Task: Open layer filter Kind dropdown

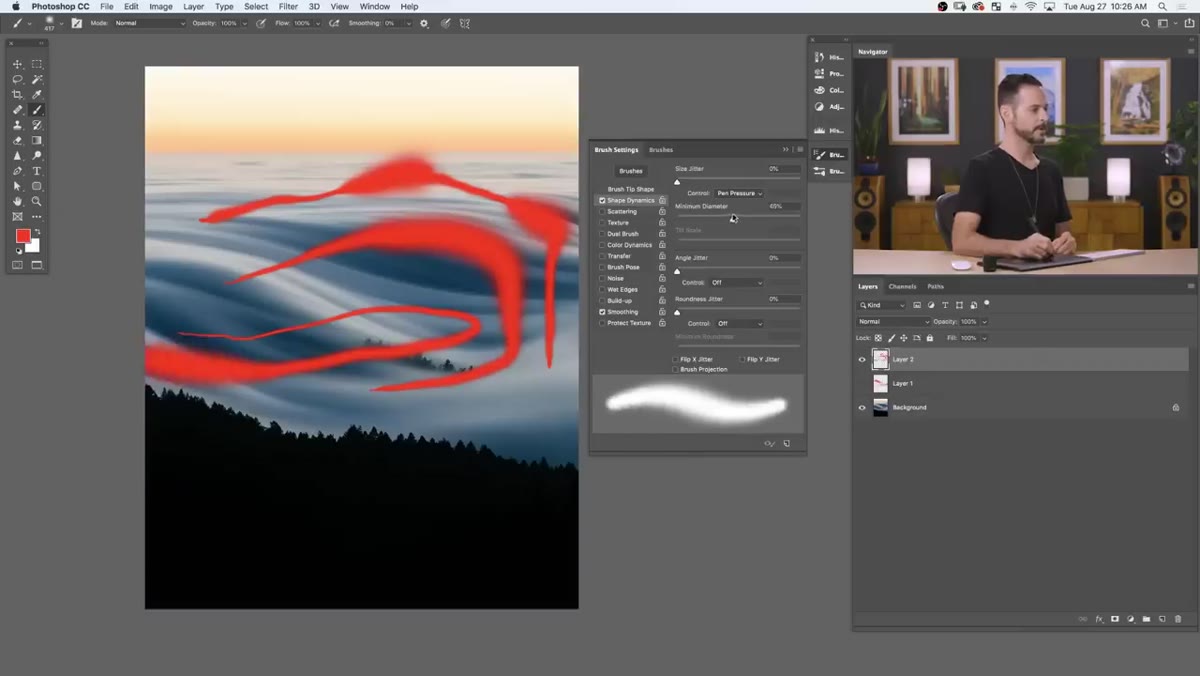Action: coord(881,305)
